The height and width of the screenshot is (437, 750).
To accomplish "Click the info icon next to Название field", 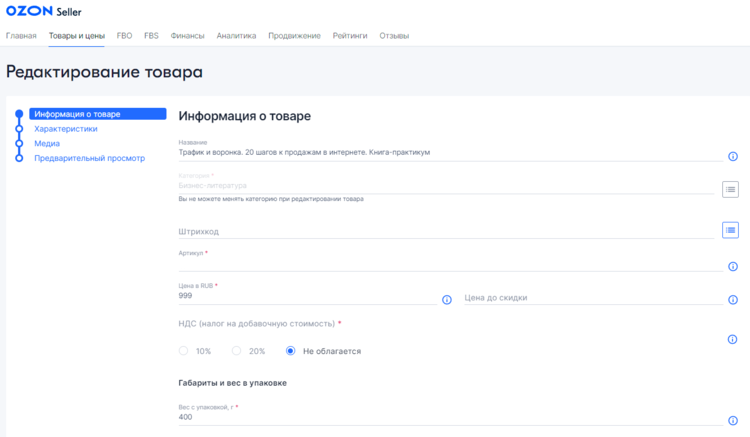I will (x=732, y=157).
